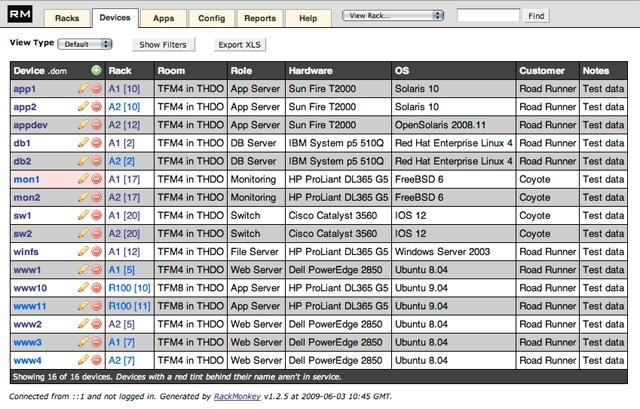Edit device app1 with pencil icon

[83, 89]
